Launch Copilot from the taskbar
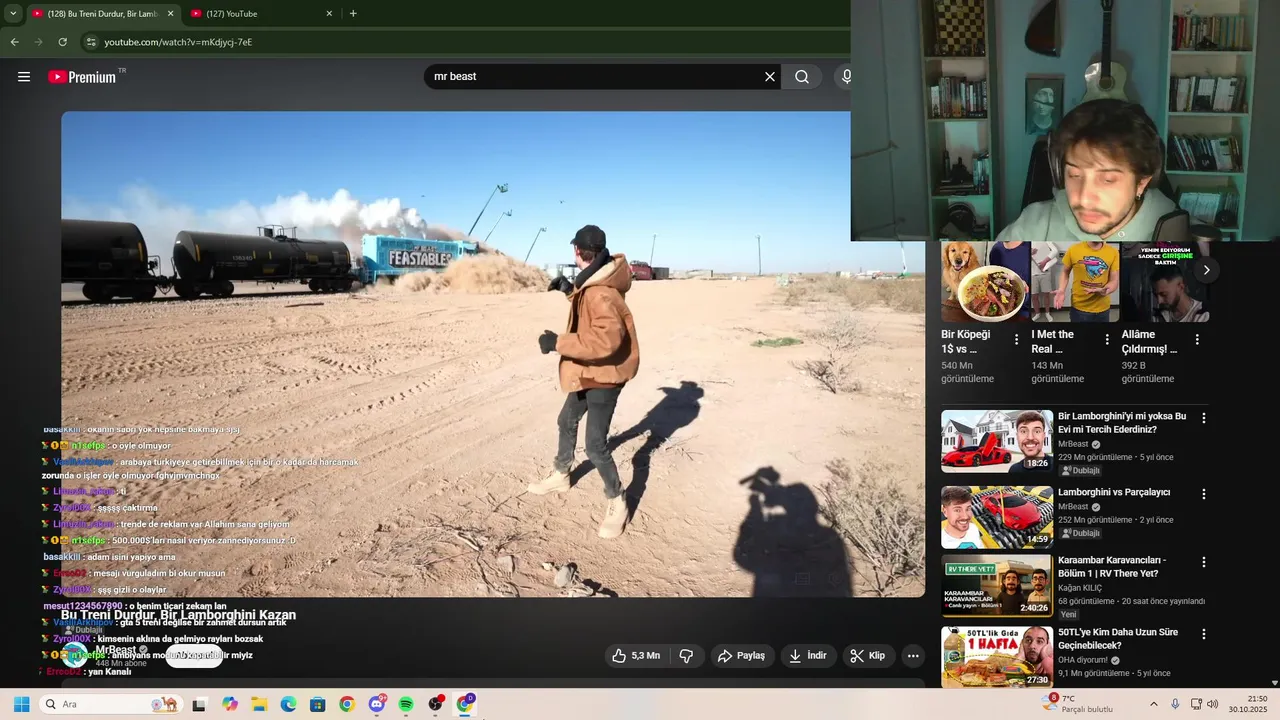 (x=230, y=704)
